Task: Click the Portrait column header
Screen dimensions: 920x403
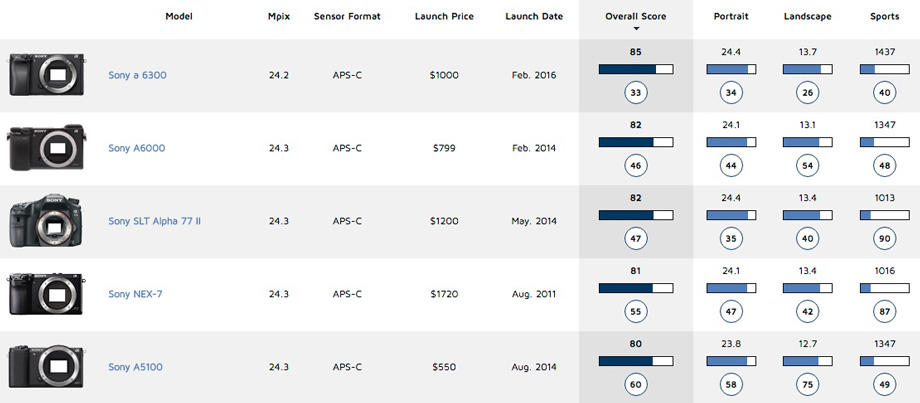Action: 730,16
